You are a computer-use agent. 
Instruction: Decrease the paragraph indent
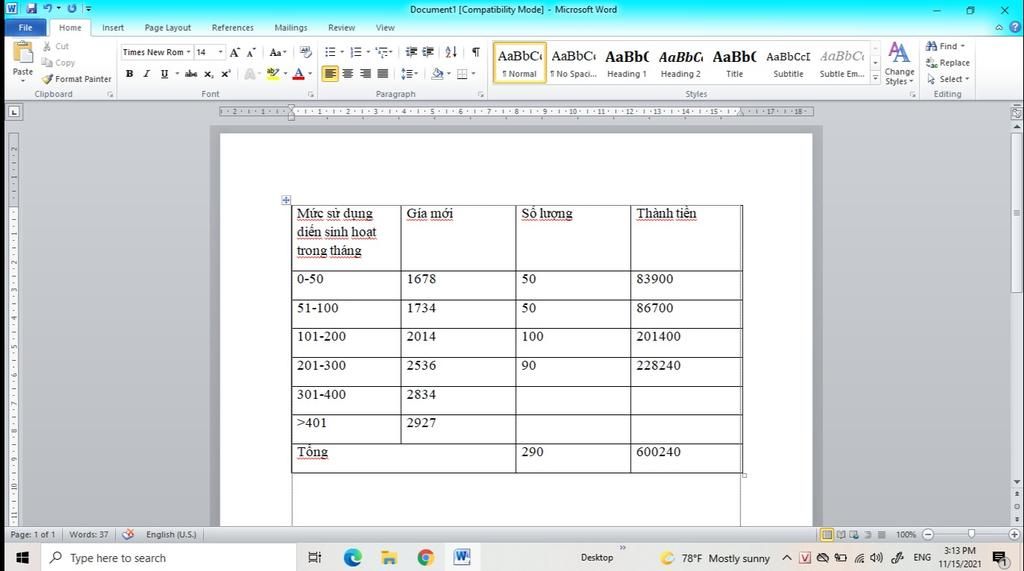point(411,52)
